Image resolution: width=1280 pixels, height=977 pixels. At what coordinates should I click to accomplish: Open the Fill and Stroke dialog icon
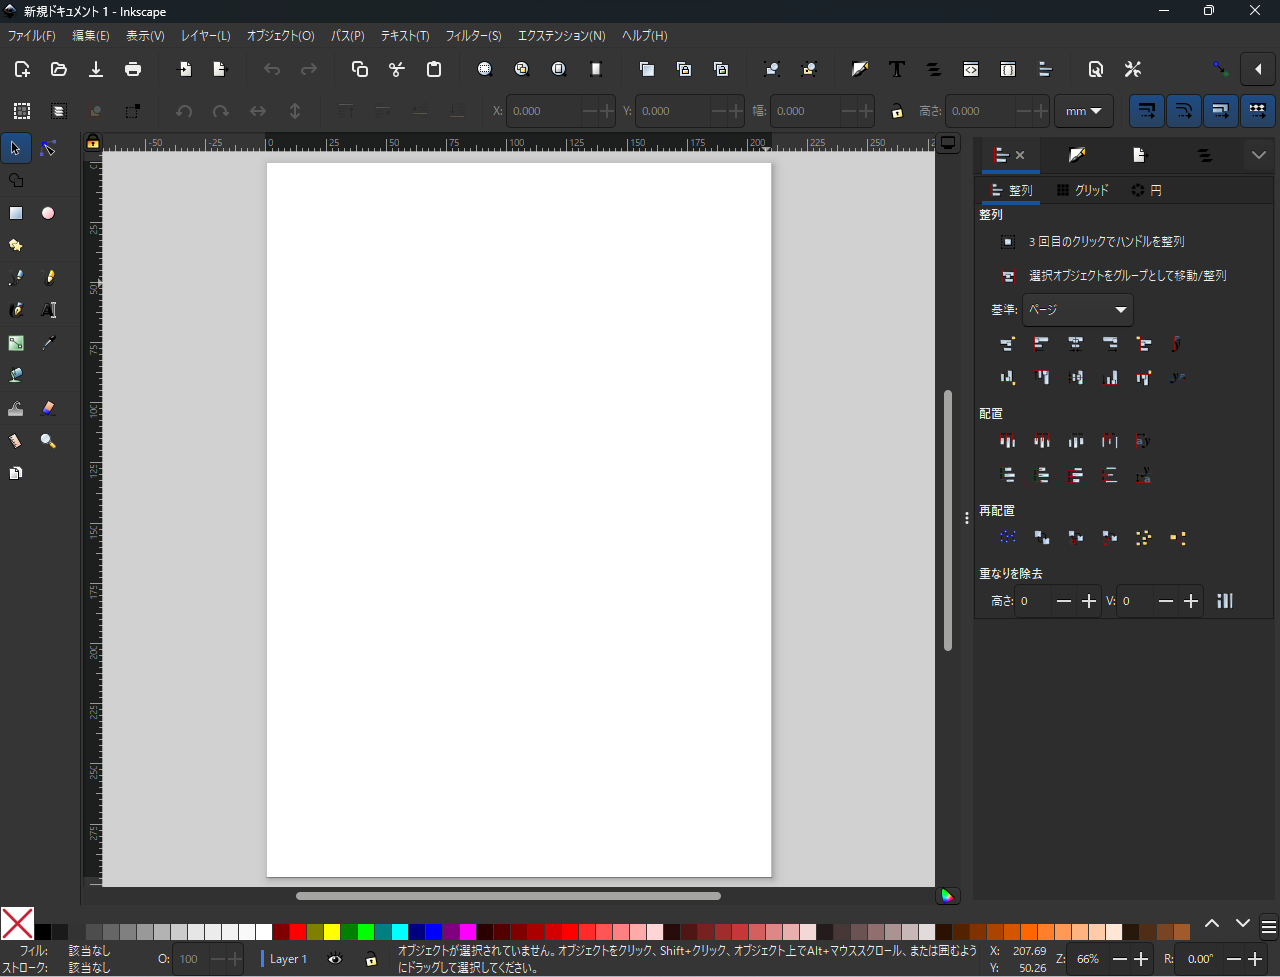[x=860, y=69]
